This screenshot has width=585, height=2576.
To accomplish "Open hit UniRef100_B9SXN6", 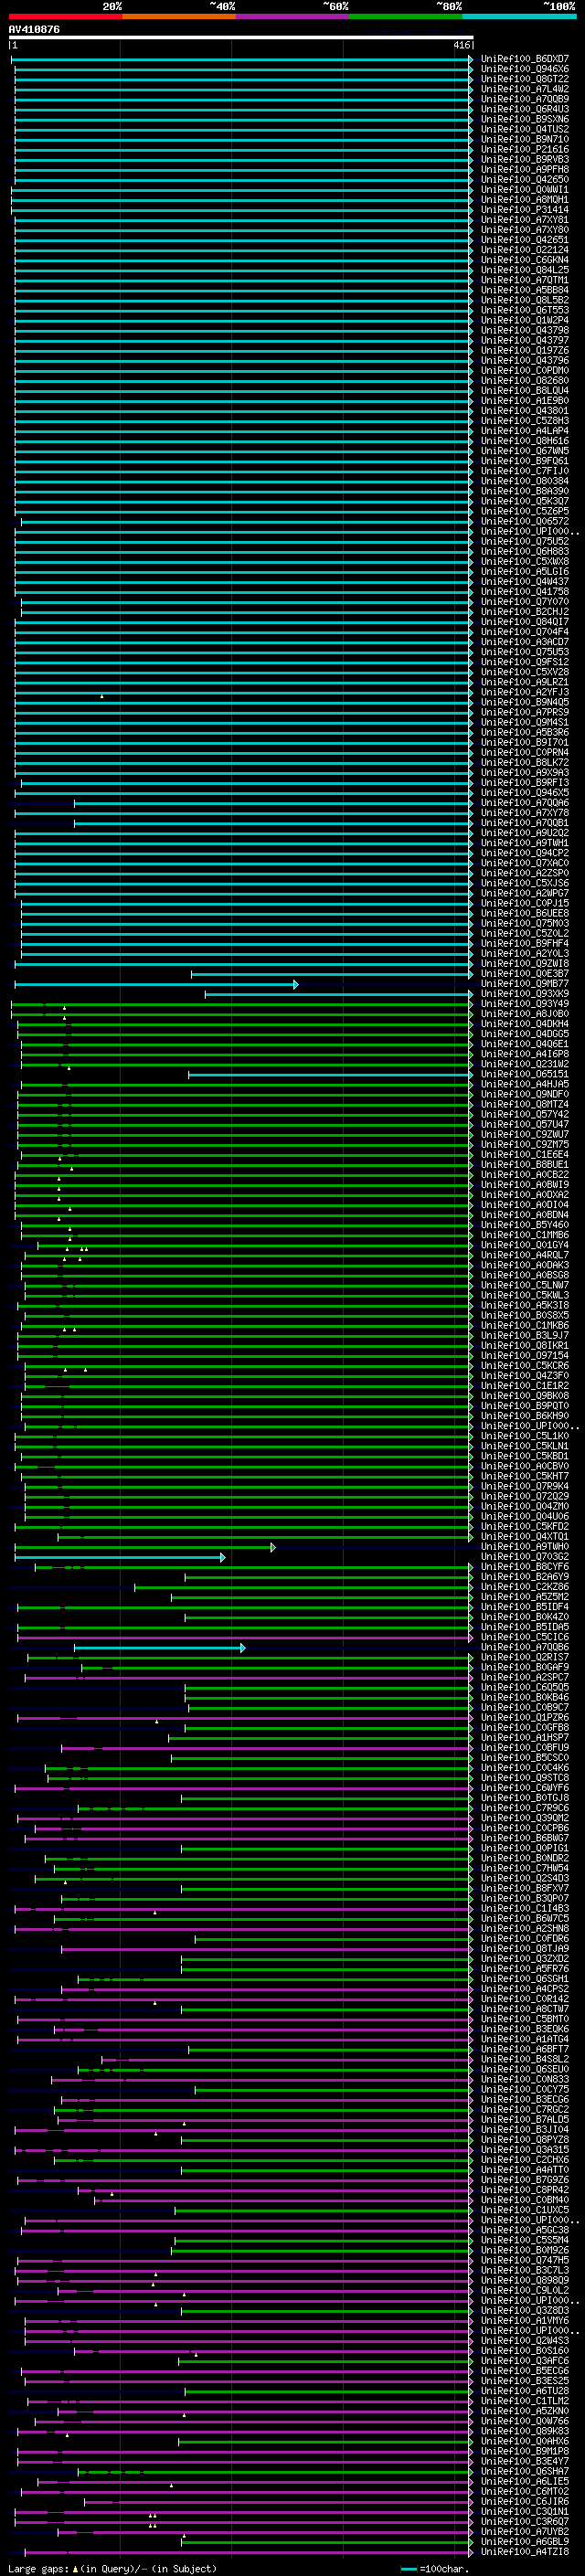I will (x=525, y=119).
